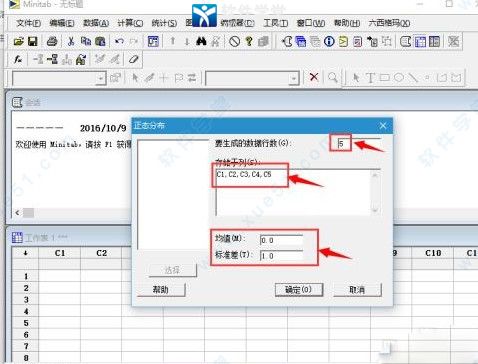
Task: Open the 六西格玛 menu
Action: pos(389,23)
